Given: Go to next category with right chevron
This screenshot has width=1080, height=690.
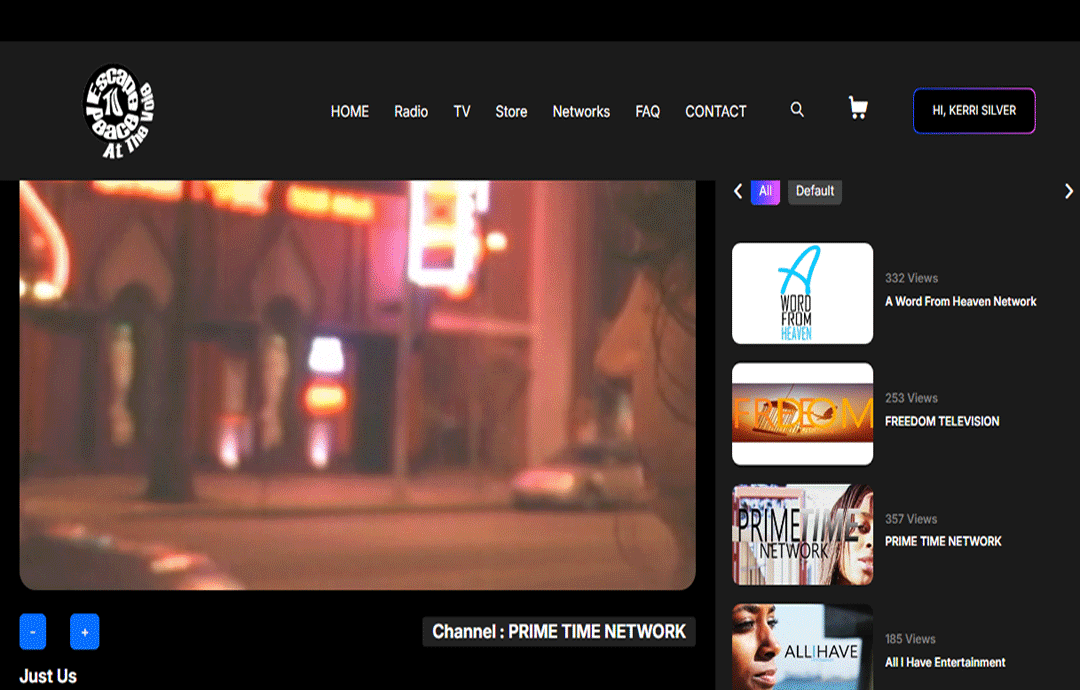Looking at the screenshot, I should pyautogui.click(x=1068, y=191).
